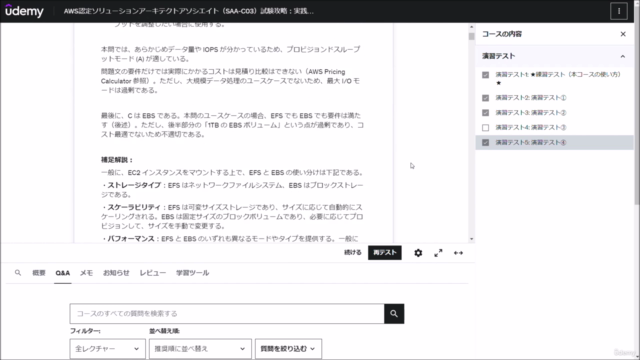Image resolution: width=640 pixels, height=360 pixels.
Task: Click the search magnifier tab icon
Action: tap(18, 272)
